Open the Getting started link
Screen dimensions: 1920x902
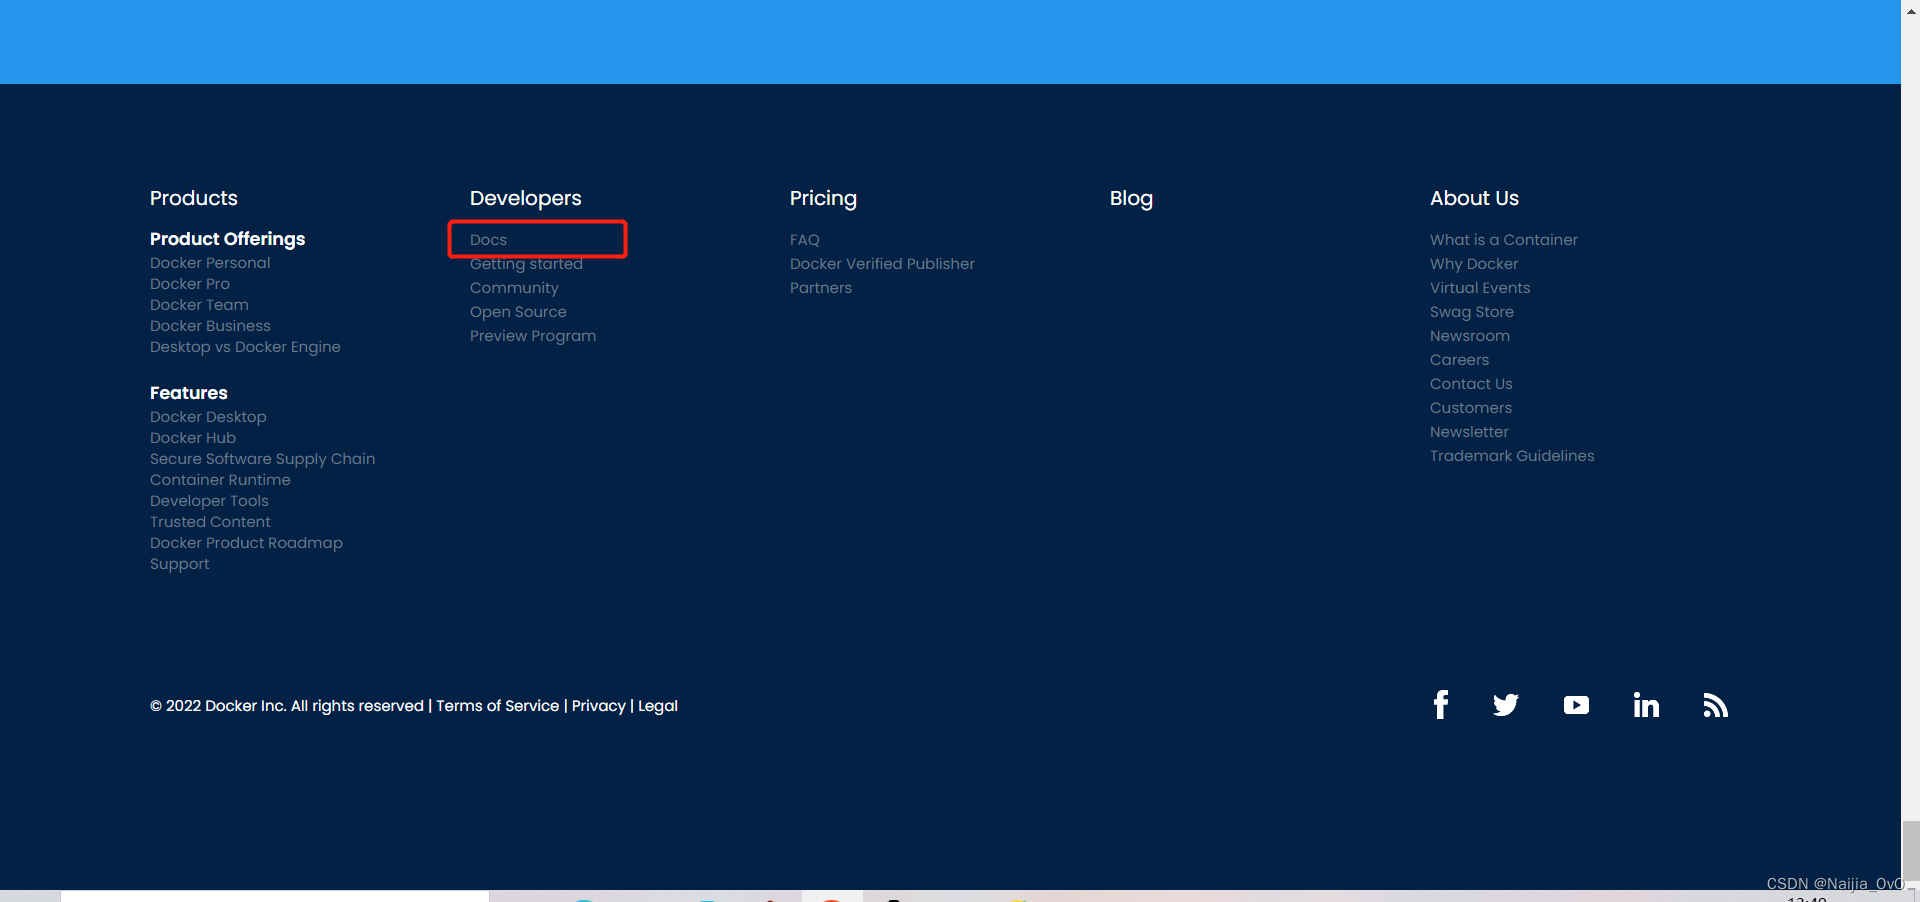click(526, 264)
